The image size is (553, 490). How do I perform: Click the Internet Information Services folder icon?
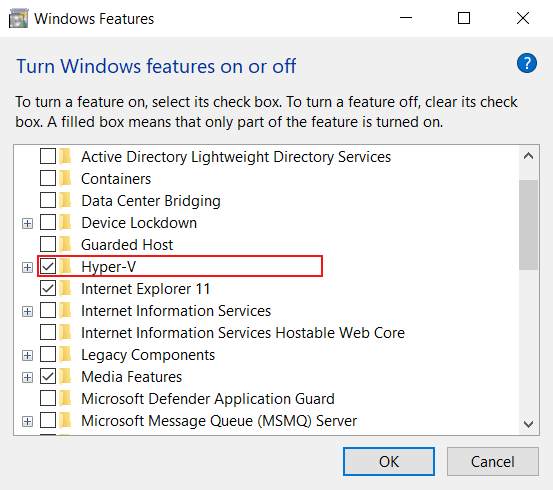tap(66, 310)
